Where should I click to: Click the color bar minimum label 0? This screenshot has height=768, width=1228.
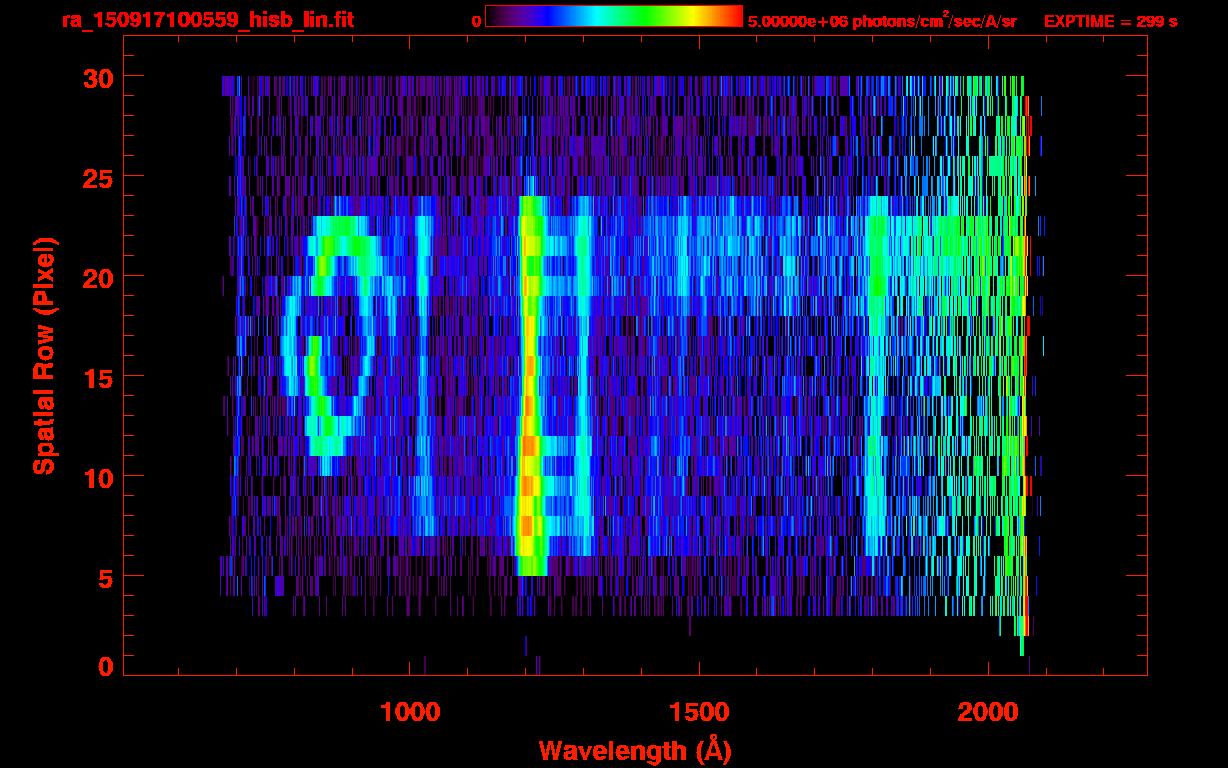pos(476,21)
